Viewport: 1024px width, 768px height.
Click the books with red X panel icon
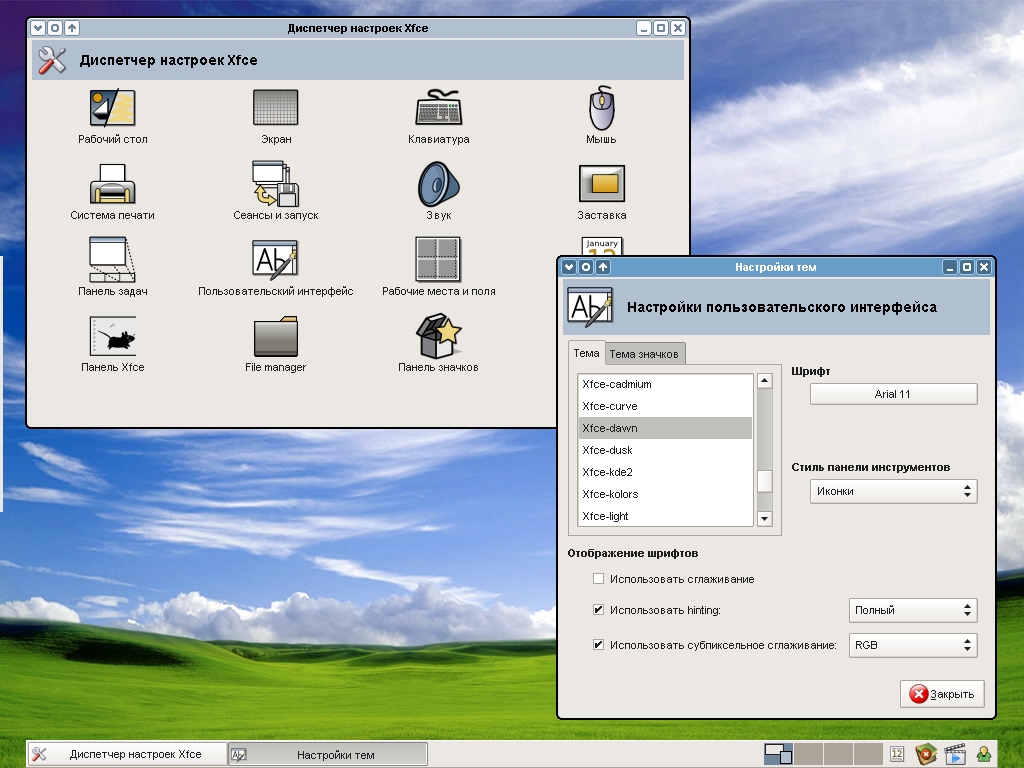pos(925,754)
